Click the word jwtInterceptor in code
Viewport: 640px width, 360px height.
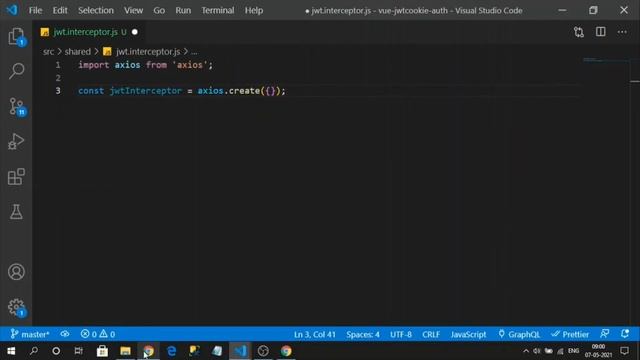click(x=146, y=91)
